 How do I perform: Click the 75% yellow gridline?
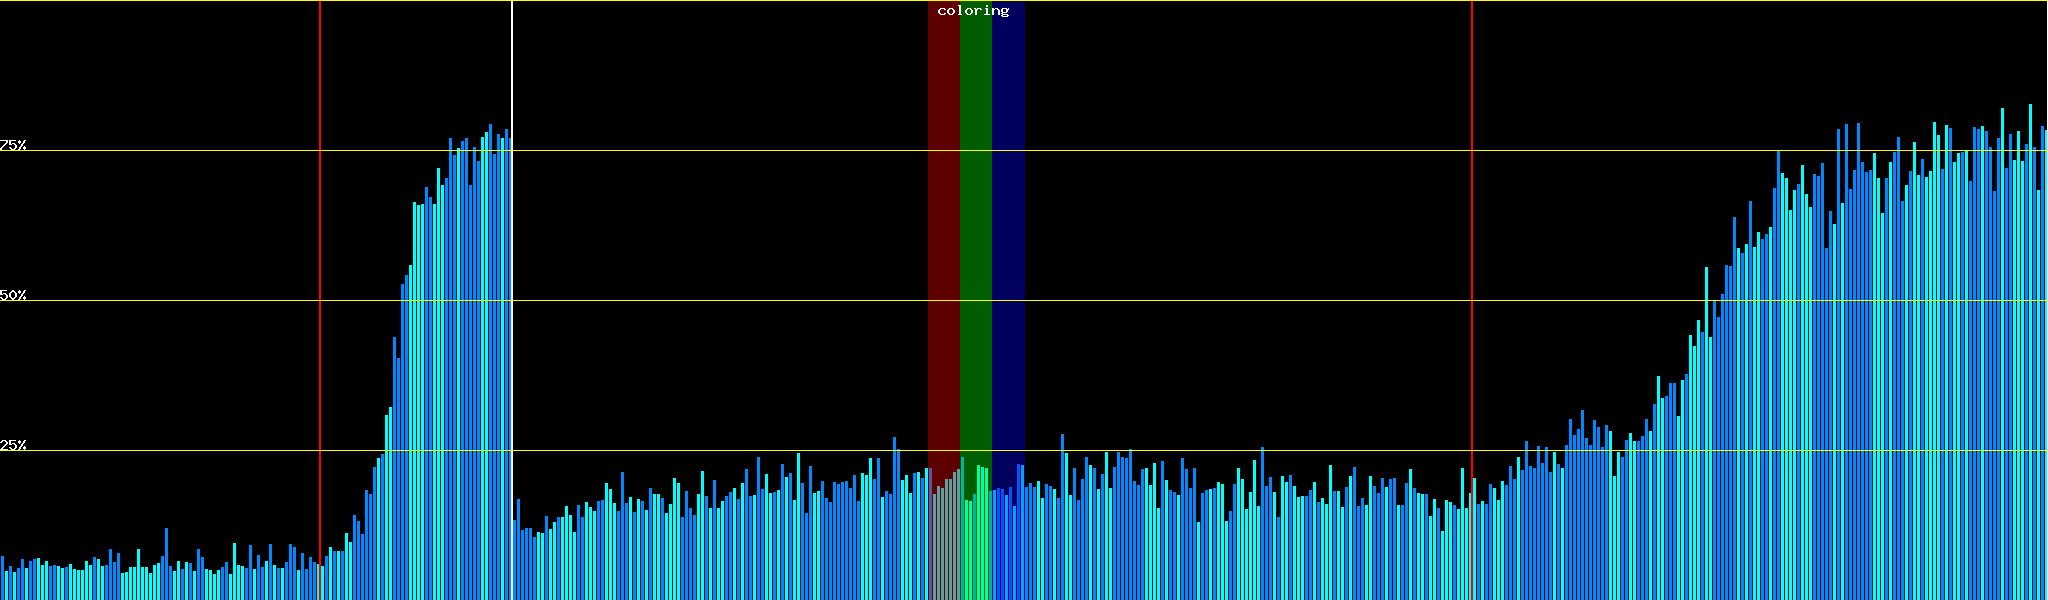click(x=1200, y=151)
